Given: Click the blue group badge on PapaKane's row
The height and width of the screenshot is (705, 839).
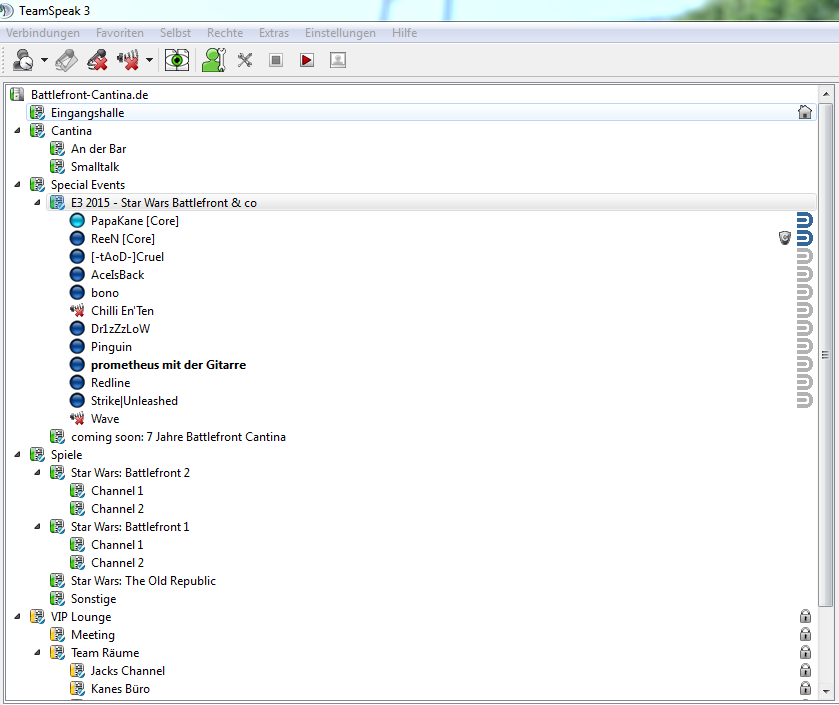Looking at the screenshot, I should click(804, 220).
